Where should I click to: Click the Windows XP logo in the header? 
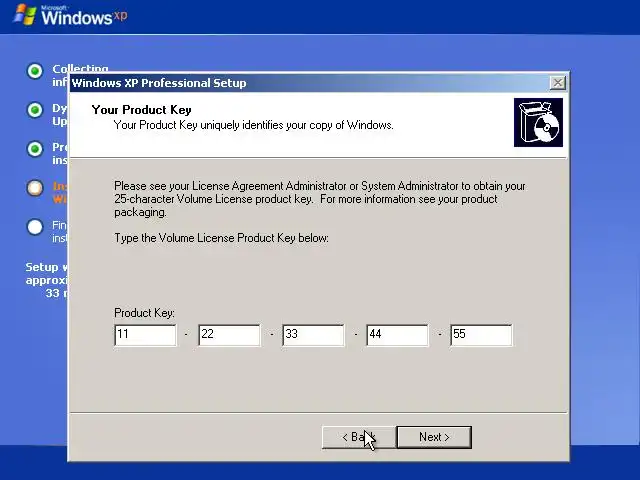click(70, 16)
